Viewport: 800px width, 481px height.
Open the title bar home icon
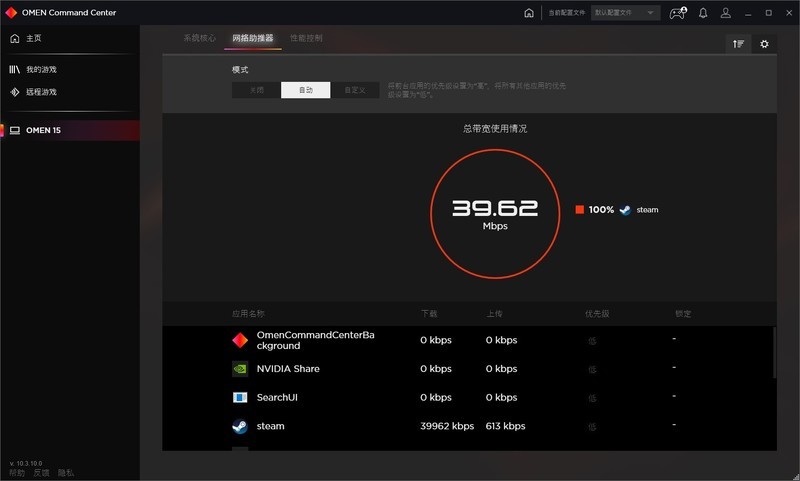tap(529, 13)
